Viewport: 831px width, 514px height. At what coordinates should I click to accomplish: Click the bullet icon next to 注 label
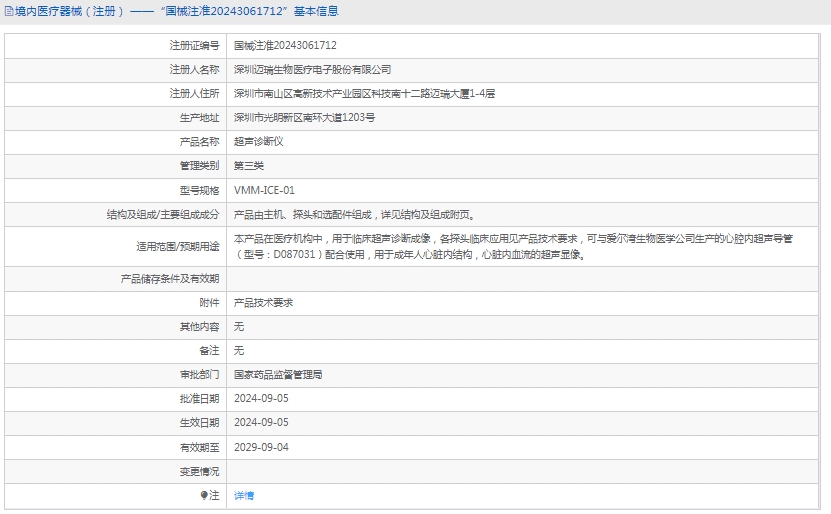coord(204,495)
